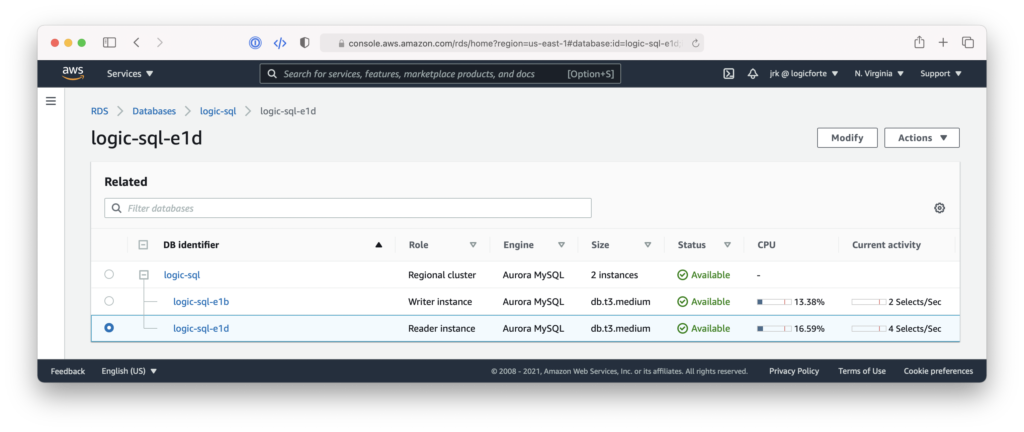Click the Modify button
The width and height of the screenshot is (1024, 432).
pos(847,138)
